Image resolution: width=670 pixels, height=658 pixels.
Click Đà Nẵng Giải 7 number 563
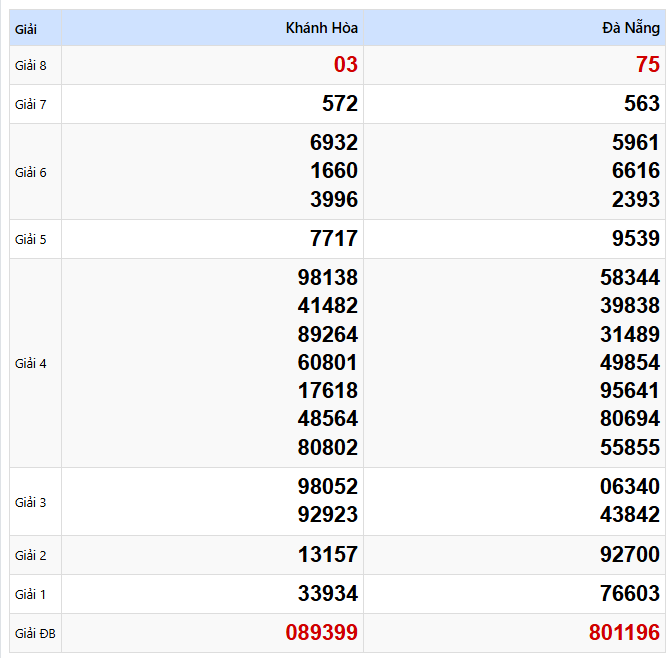tap(642, 103)
